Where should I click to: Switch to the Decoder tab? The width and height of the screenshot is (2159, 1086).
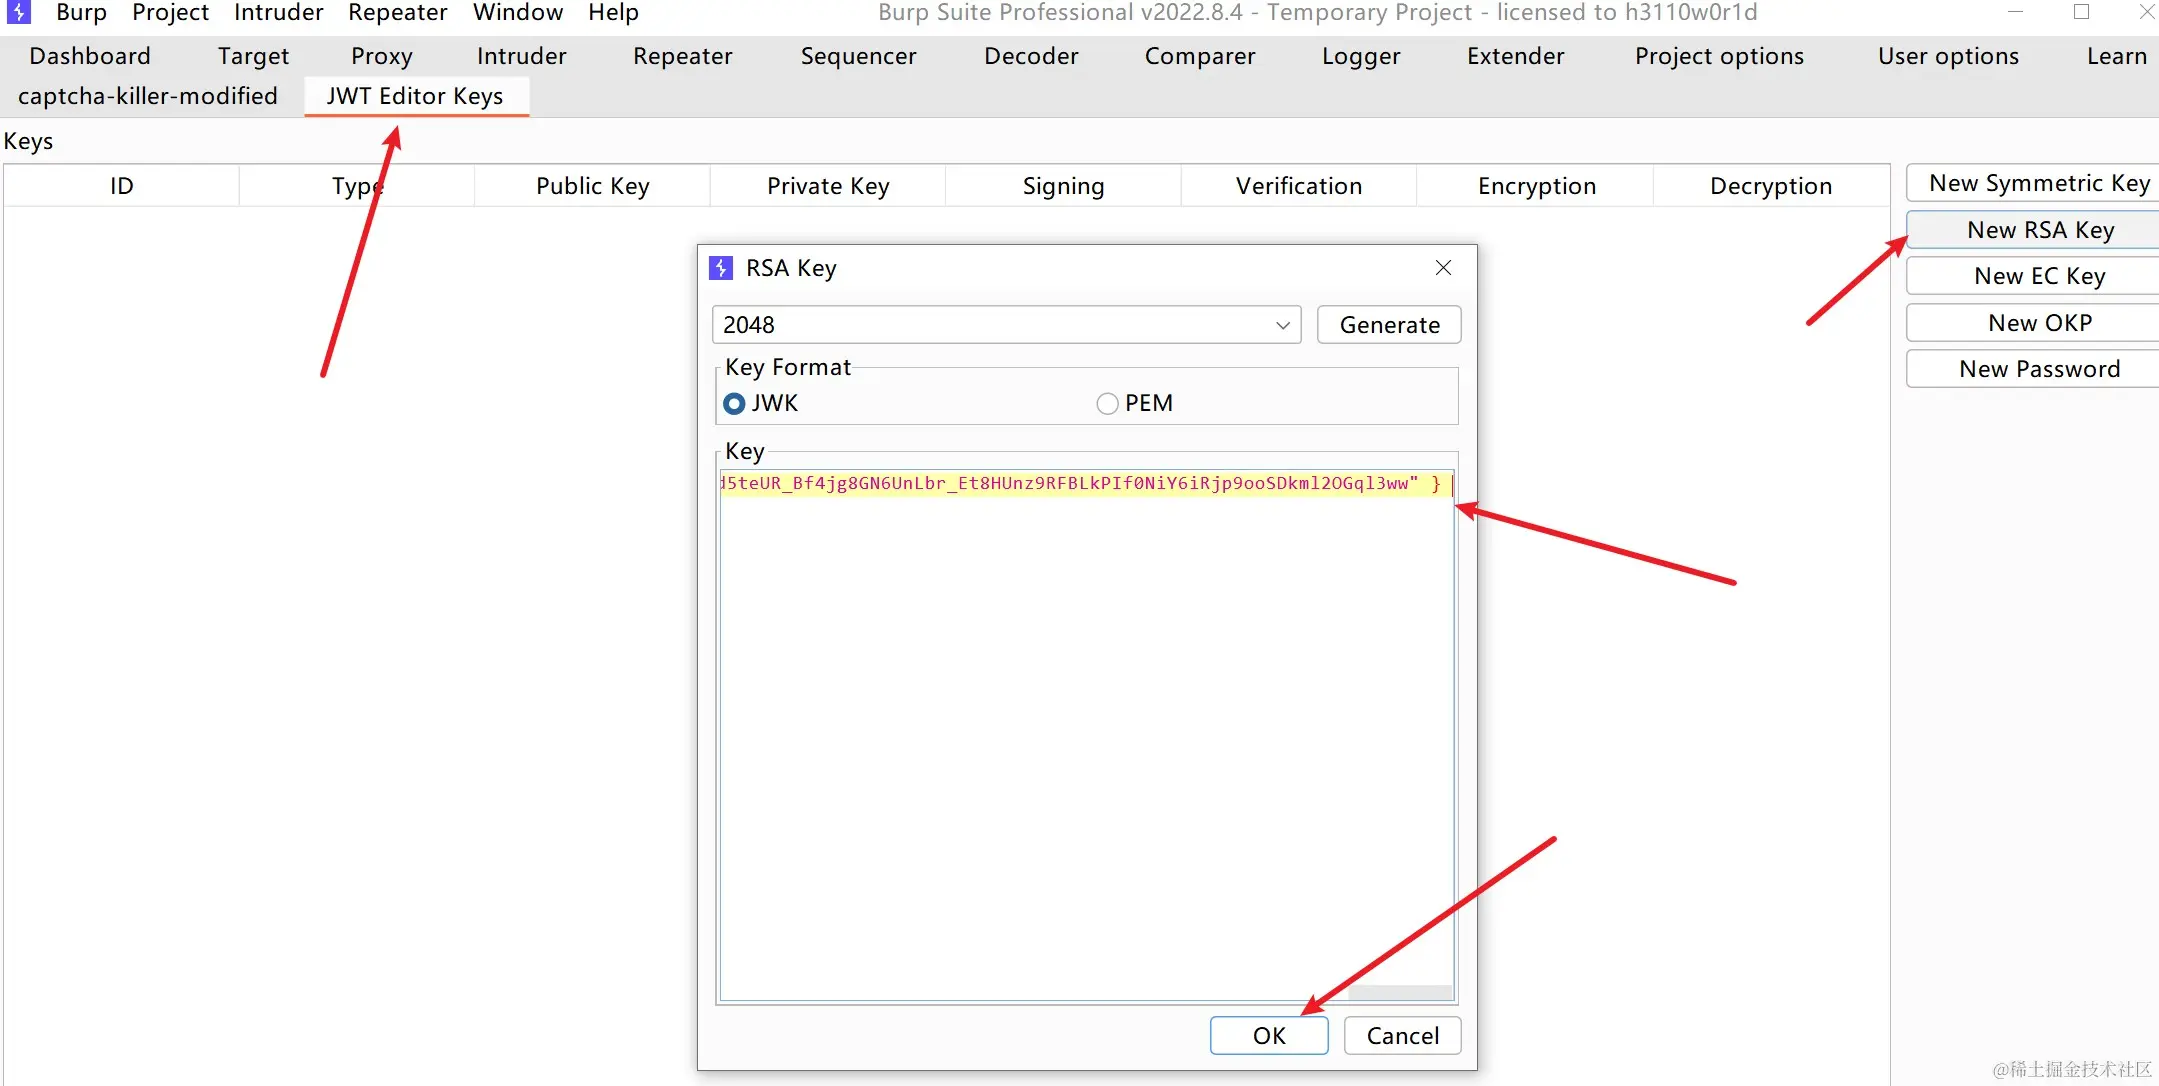(1031, 56)
